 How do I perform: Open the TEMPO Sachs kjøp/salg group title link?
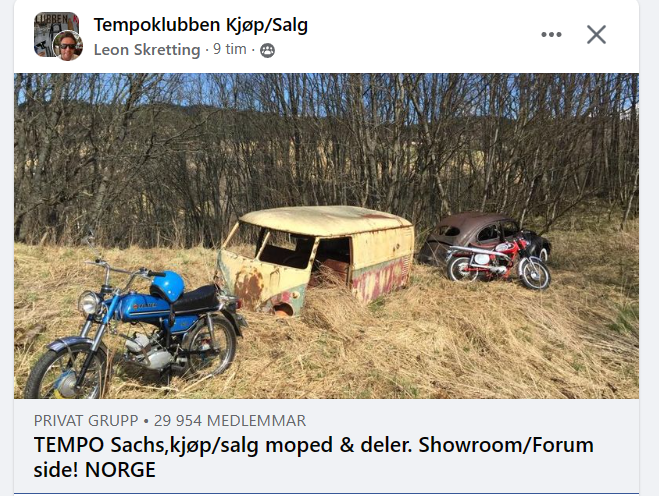314,457
